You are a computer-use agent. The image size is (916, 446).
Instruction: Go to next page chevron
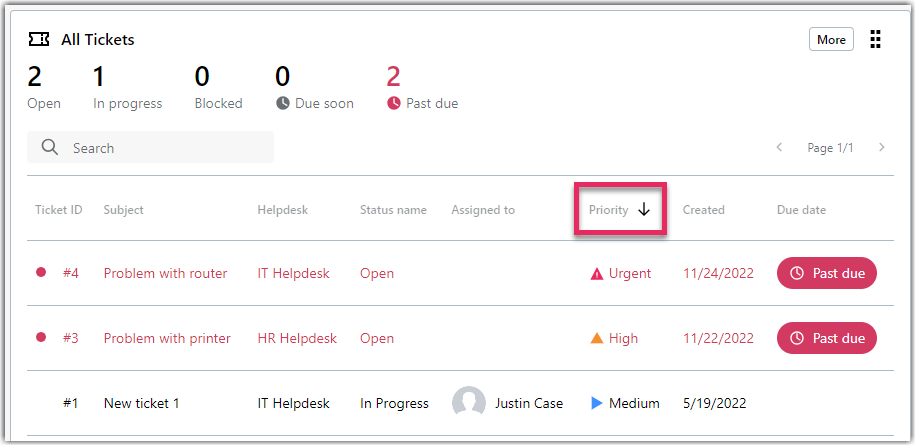pyautogui.click(x=882, y=147)
